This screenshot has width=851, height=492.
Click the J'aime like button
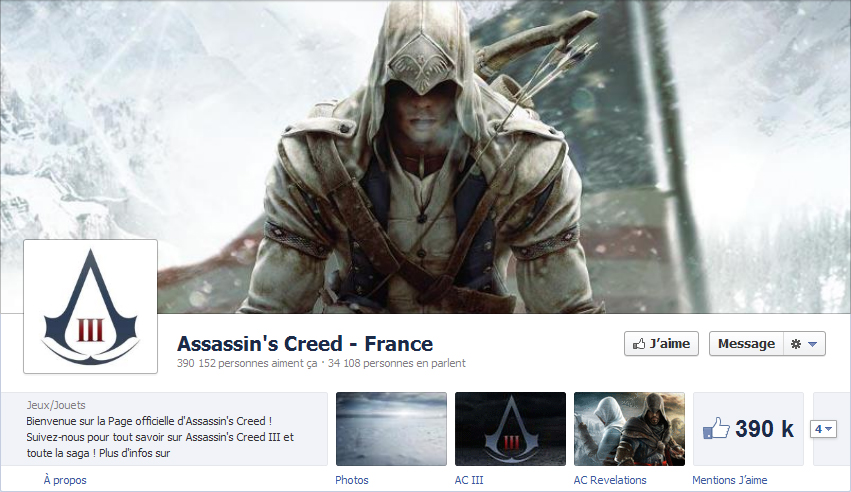coord(661,344)
